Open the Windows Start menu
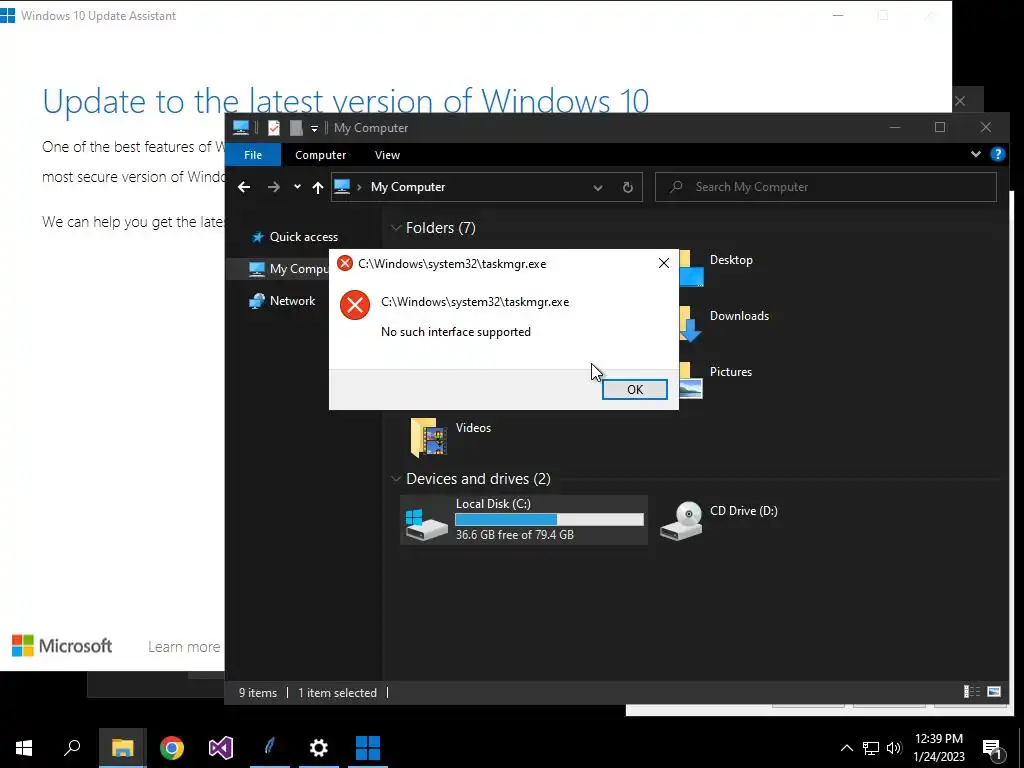Viewport: 1024px width, 768px height. [24, 748]
